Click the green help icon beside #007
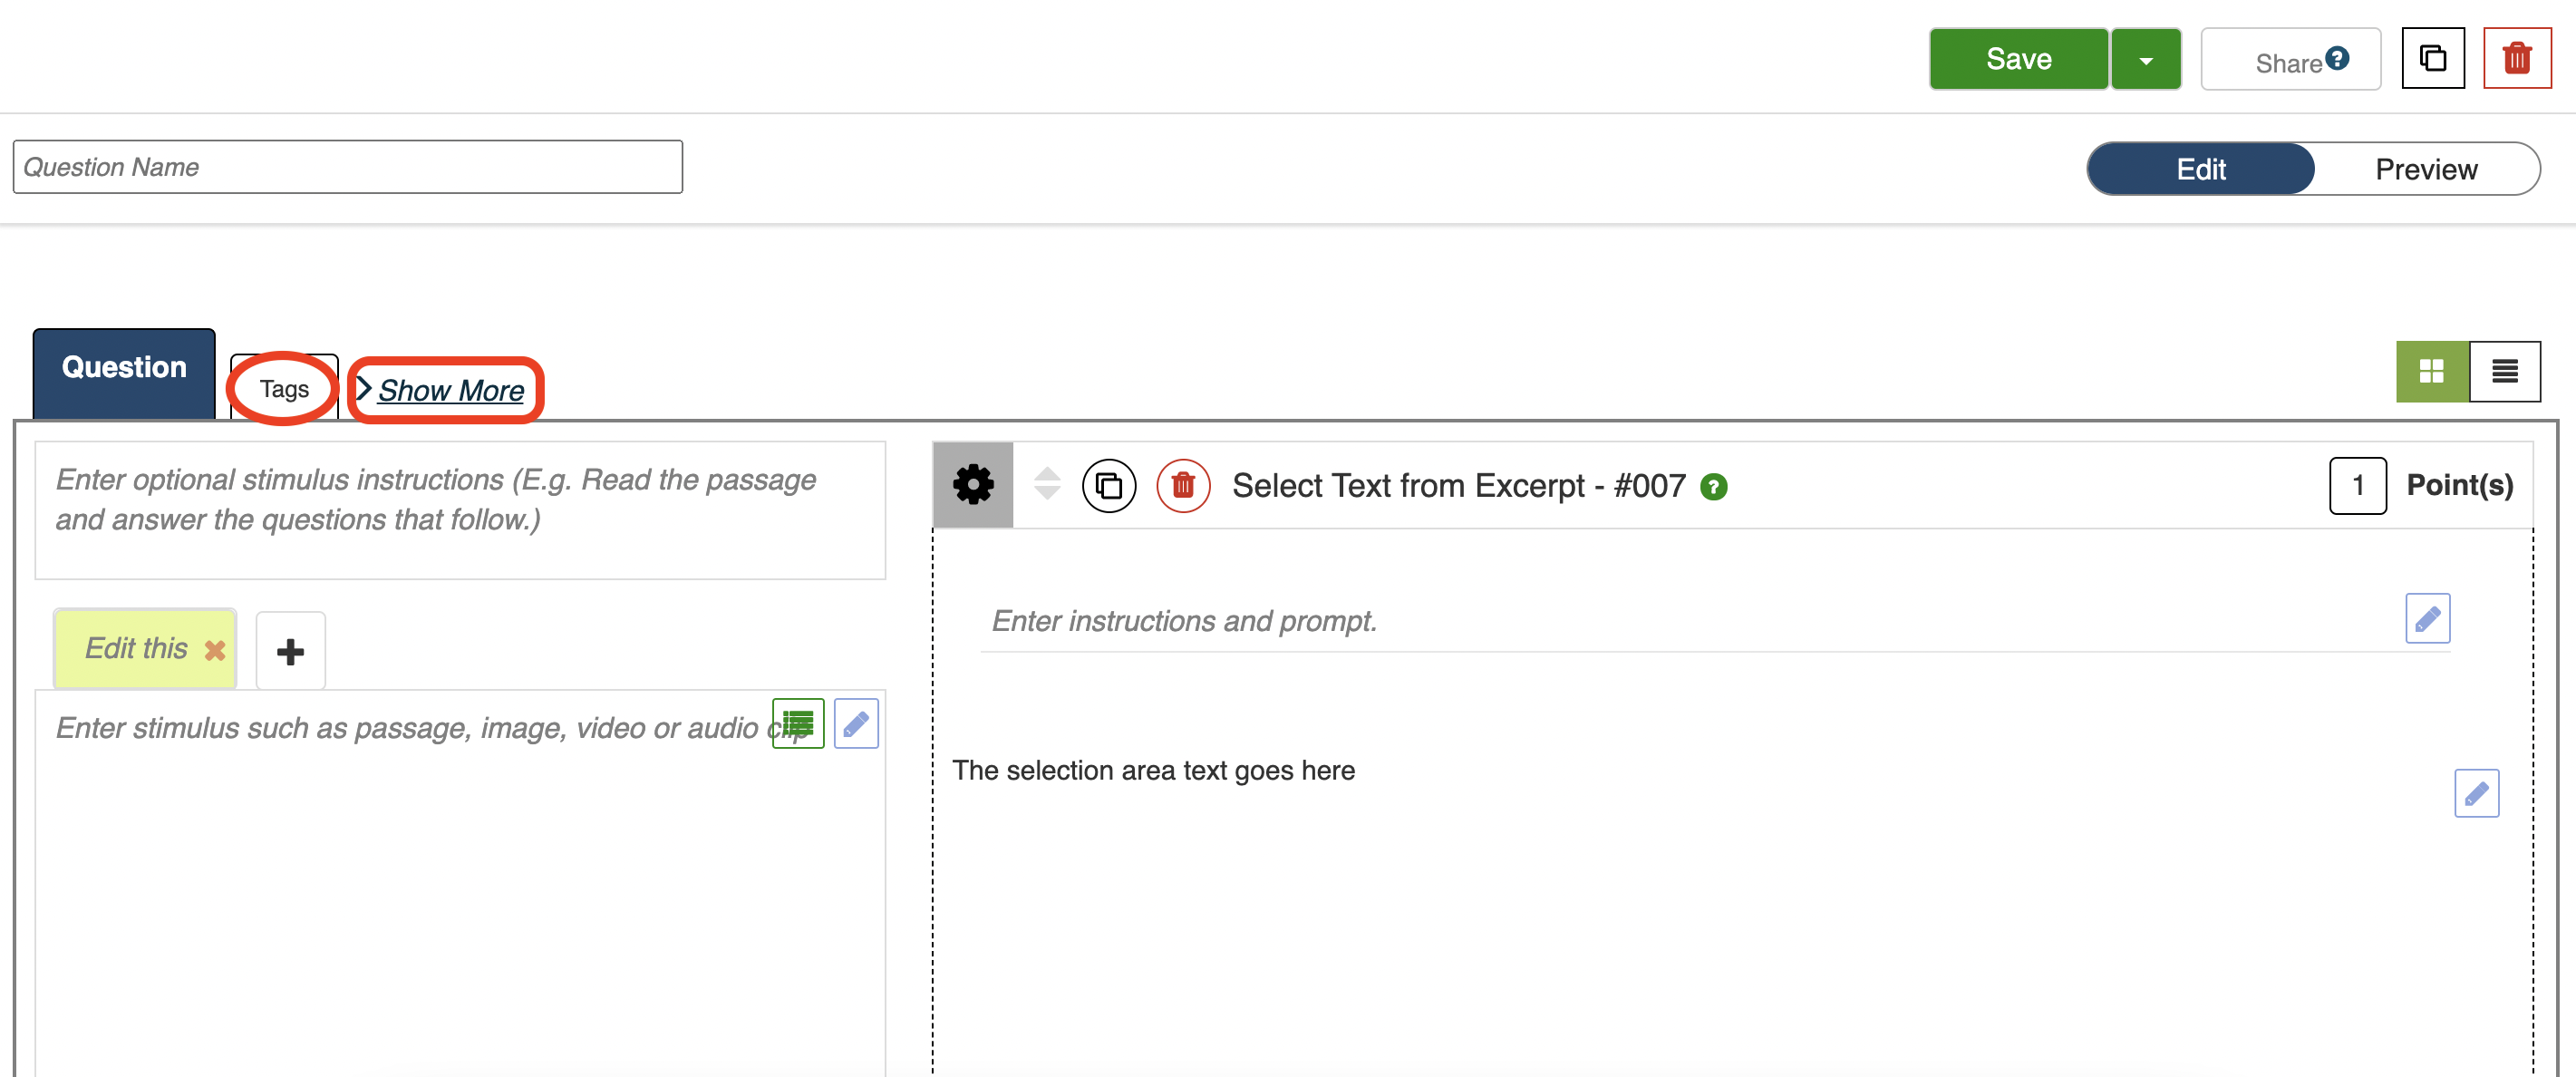 pos(1713,487)
